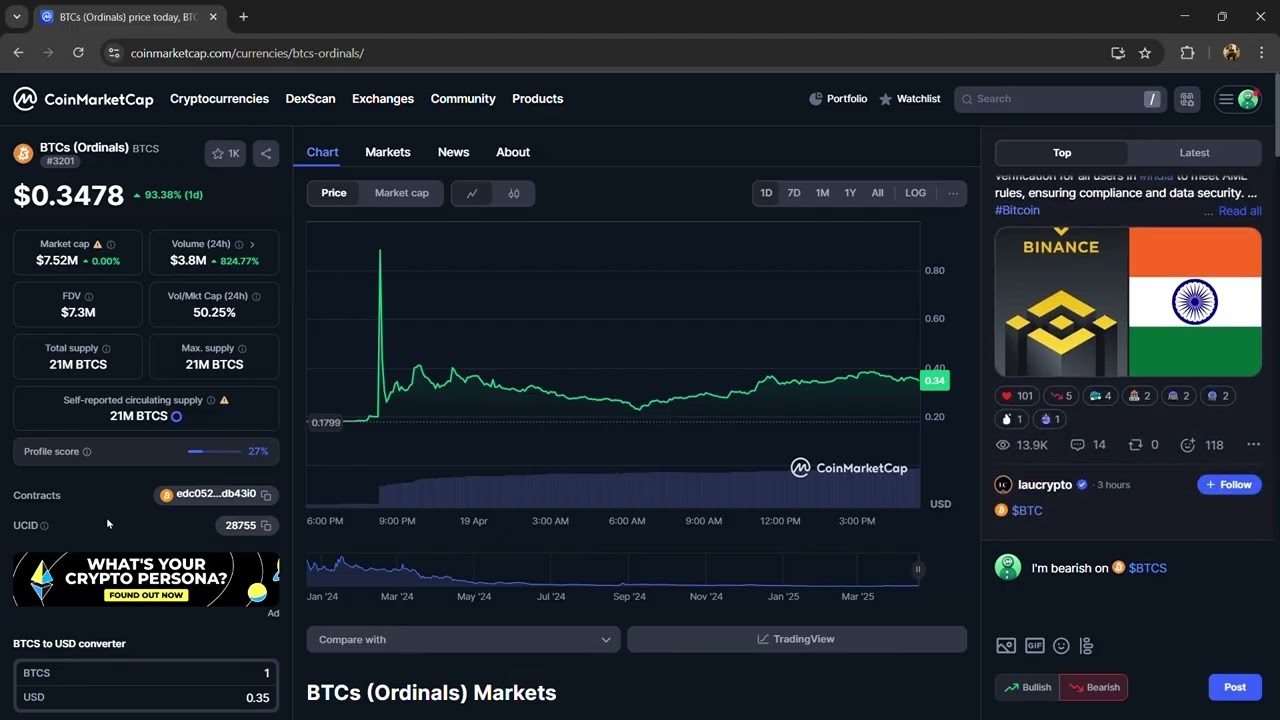Open Products menu
The height and width of the screenshot is (720, 1280).
click(537, 99)
